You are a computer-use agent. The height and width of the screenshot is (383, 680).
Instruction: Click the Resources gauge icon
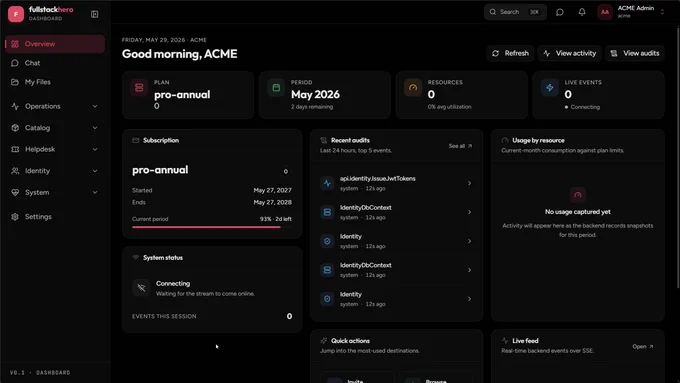tap(413, 88)
